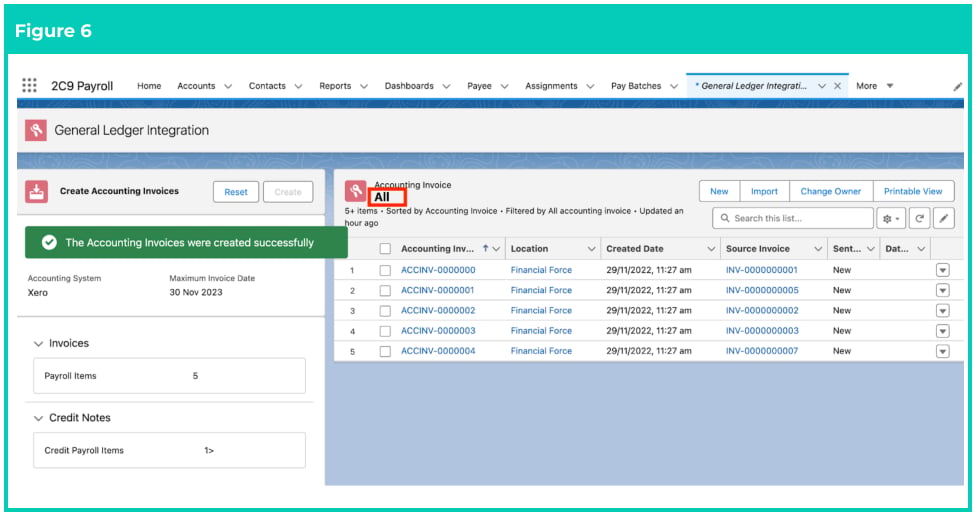Go to the Home tab
The height and width of the screenshot is (516, 976).
[x=149, y=86]
